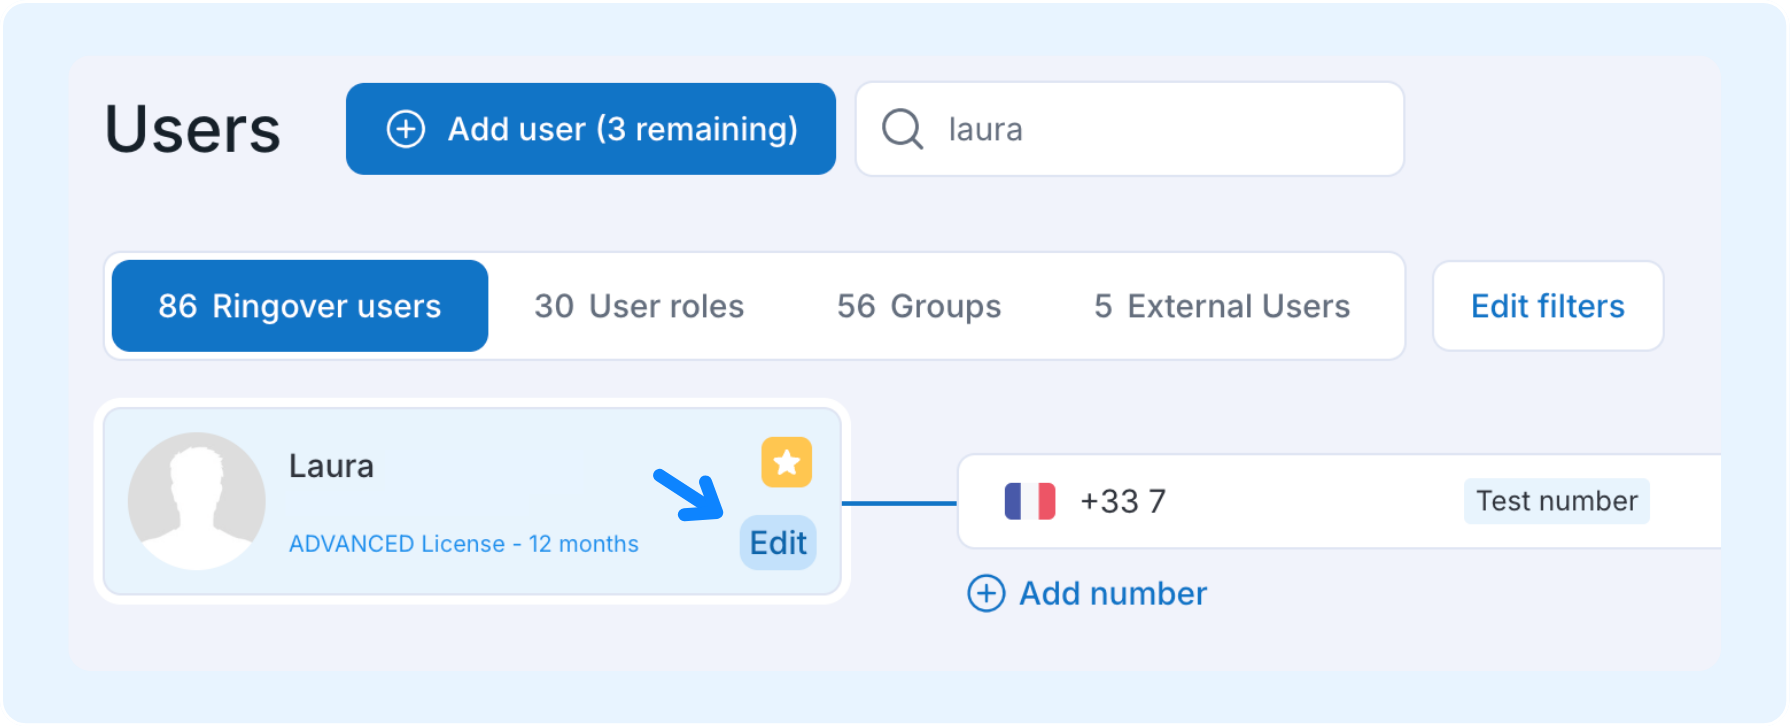
Task: Click the Add number link text
Action: click(x=1112, y=593)
